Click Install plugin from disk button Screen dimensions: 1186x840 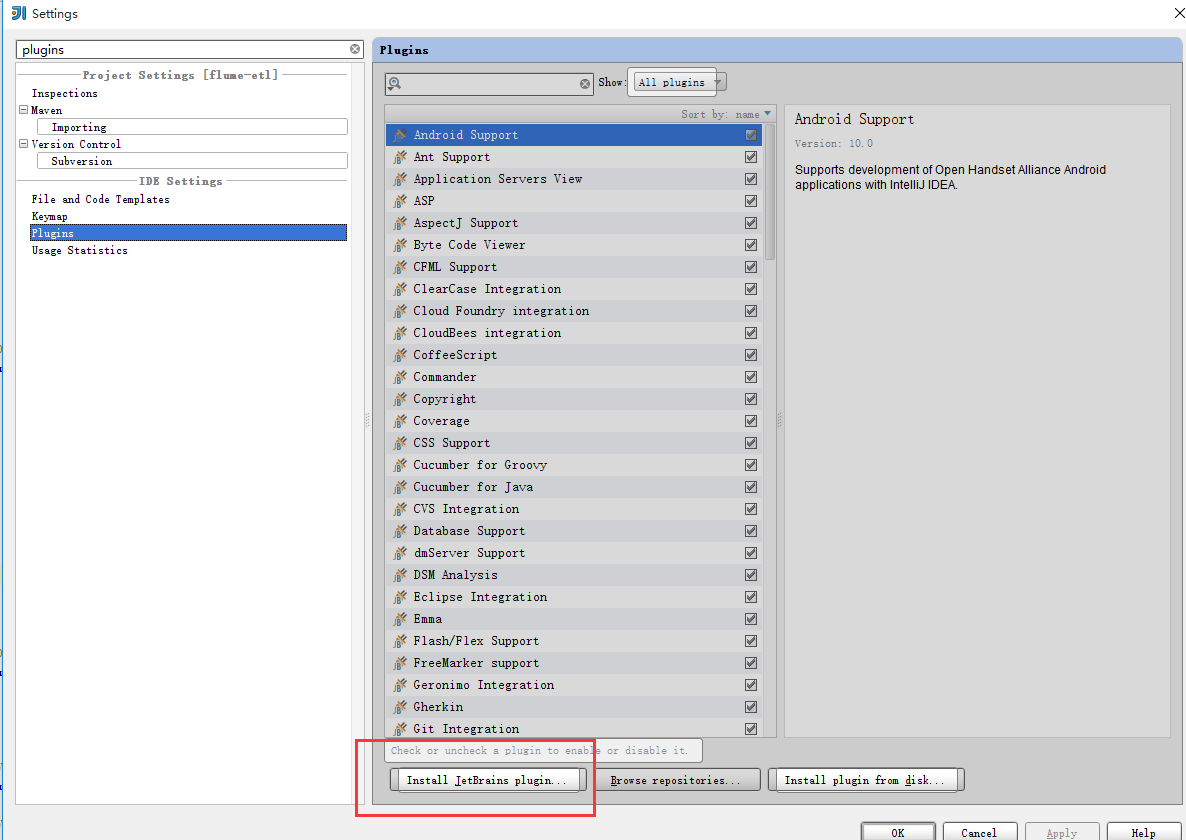tap(866, 780)
